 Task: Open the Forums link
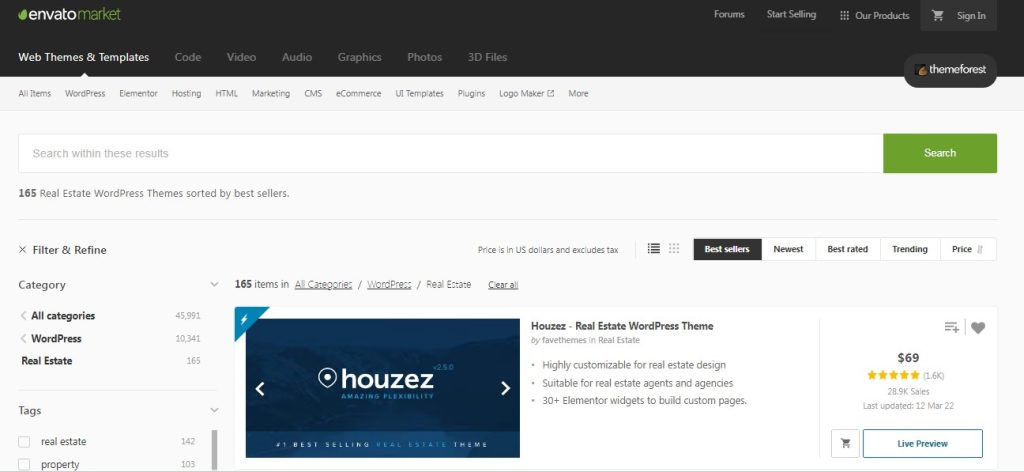point(729,14)
